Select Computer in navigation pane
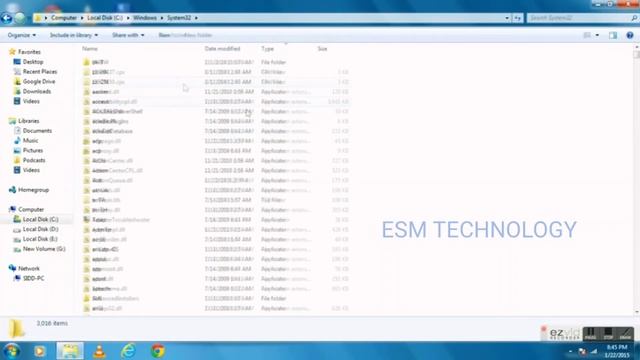The width and height of the screenshot is (640, 360). tap(31, 209)
